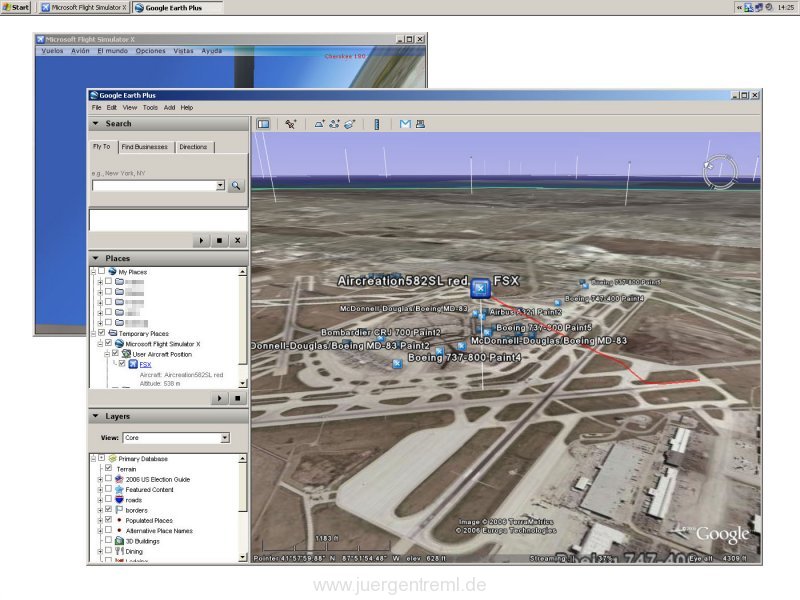Open the Layers View dropdown
800x600 pixels.
(225, 438)
